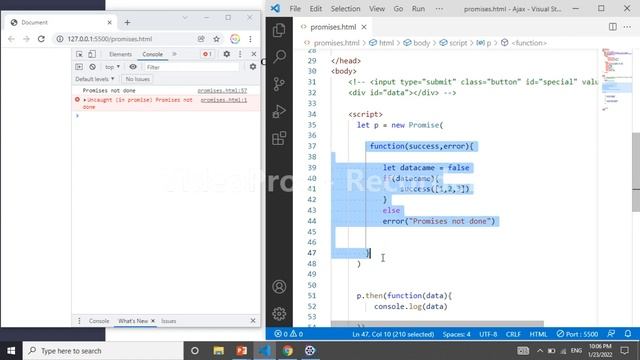Click the VS Code logo icon
The height and width of the screenshot is (360, 640).
tap(275, 8)
